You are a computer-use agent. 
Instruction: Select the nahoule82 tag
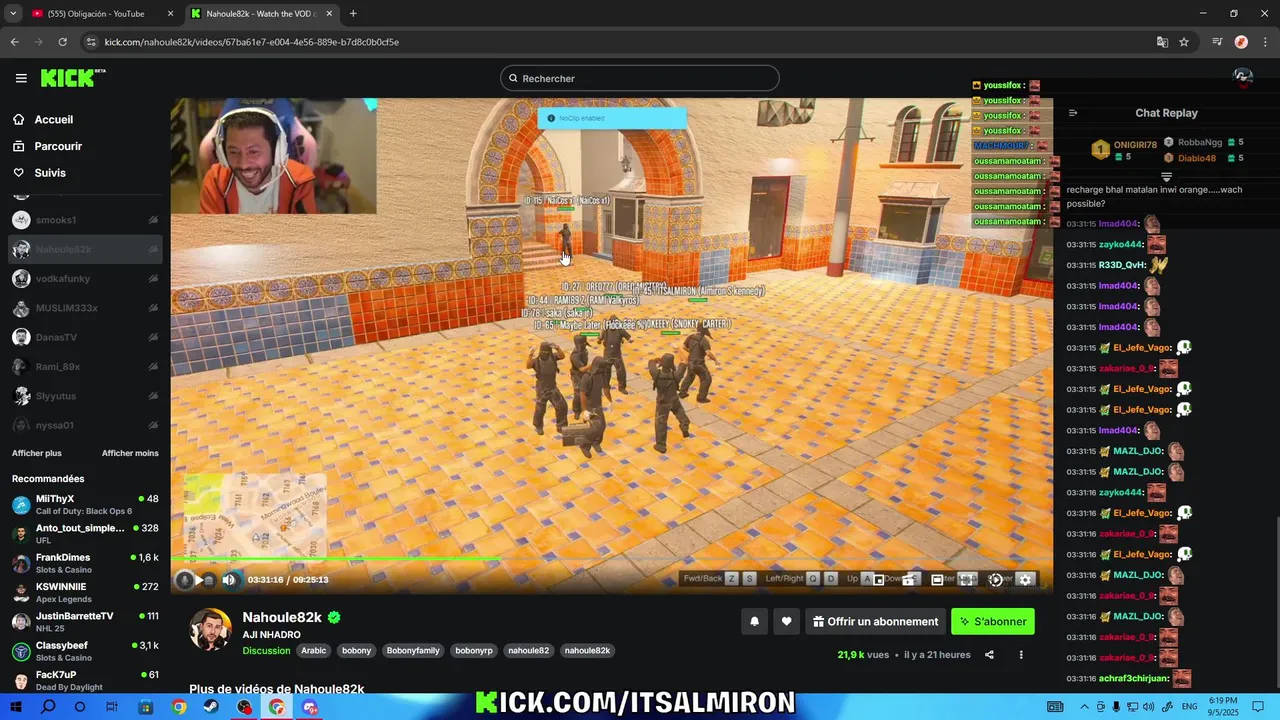click(x=528, y=650)
